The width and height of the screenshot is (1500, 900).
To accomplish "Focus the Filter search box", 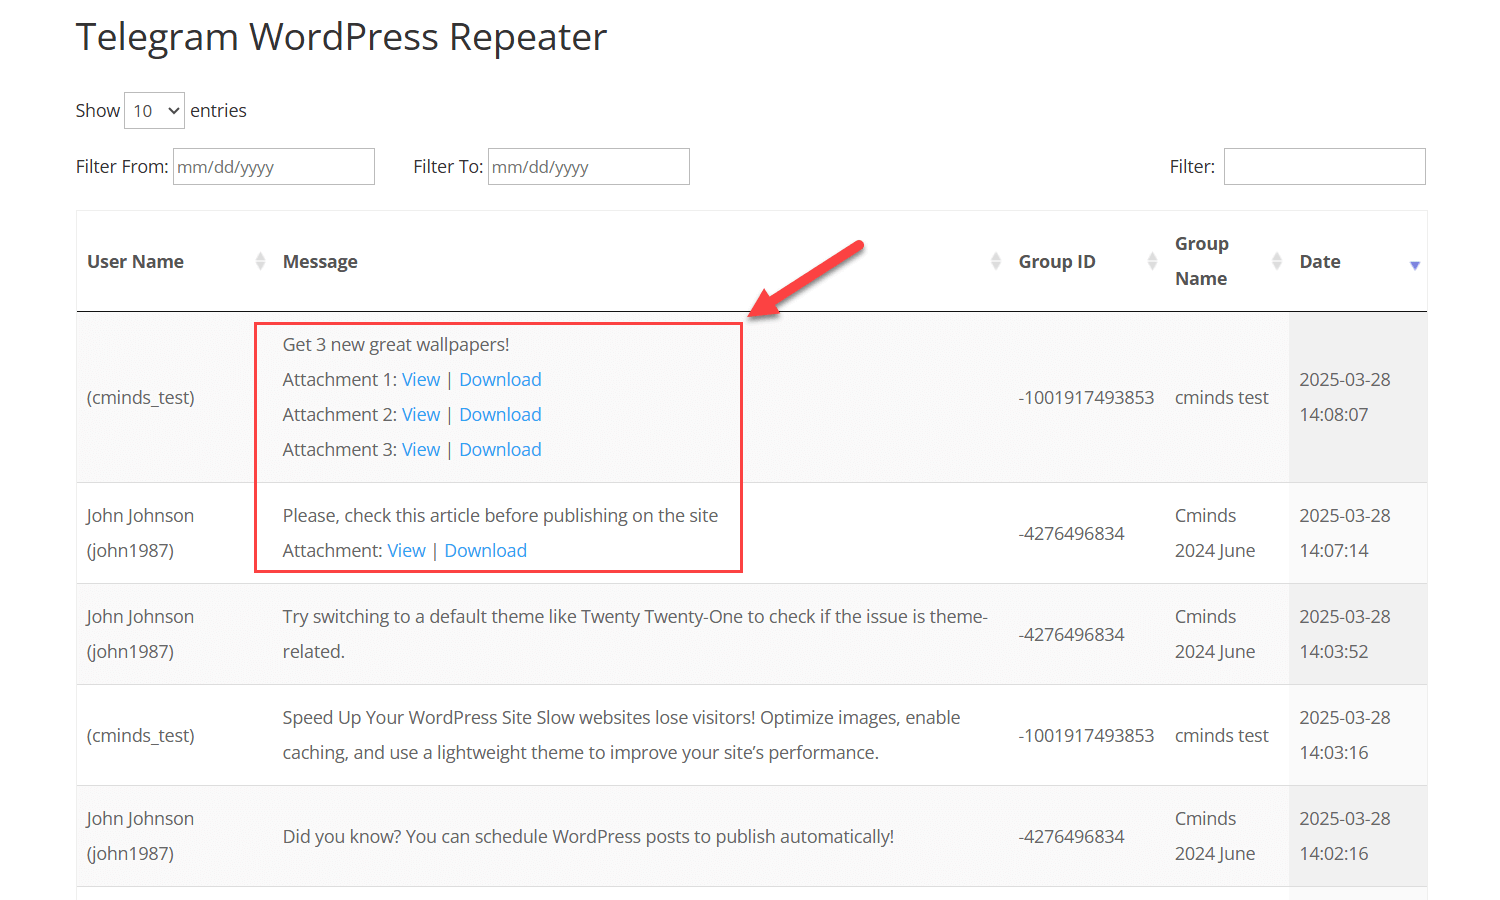I will click(x=1324, y=167).
